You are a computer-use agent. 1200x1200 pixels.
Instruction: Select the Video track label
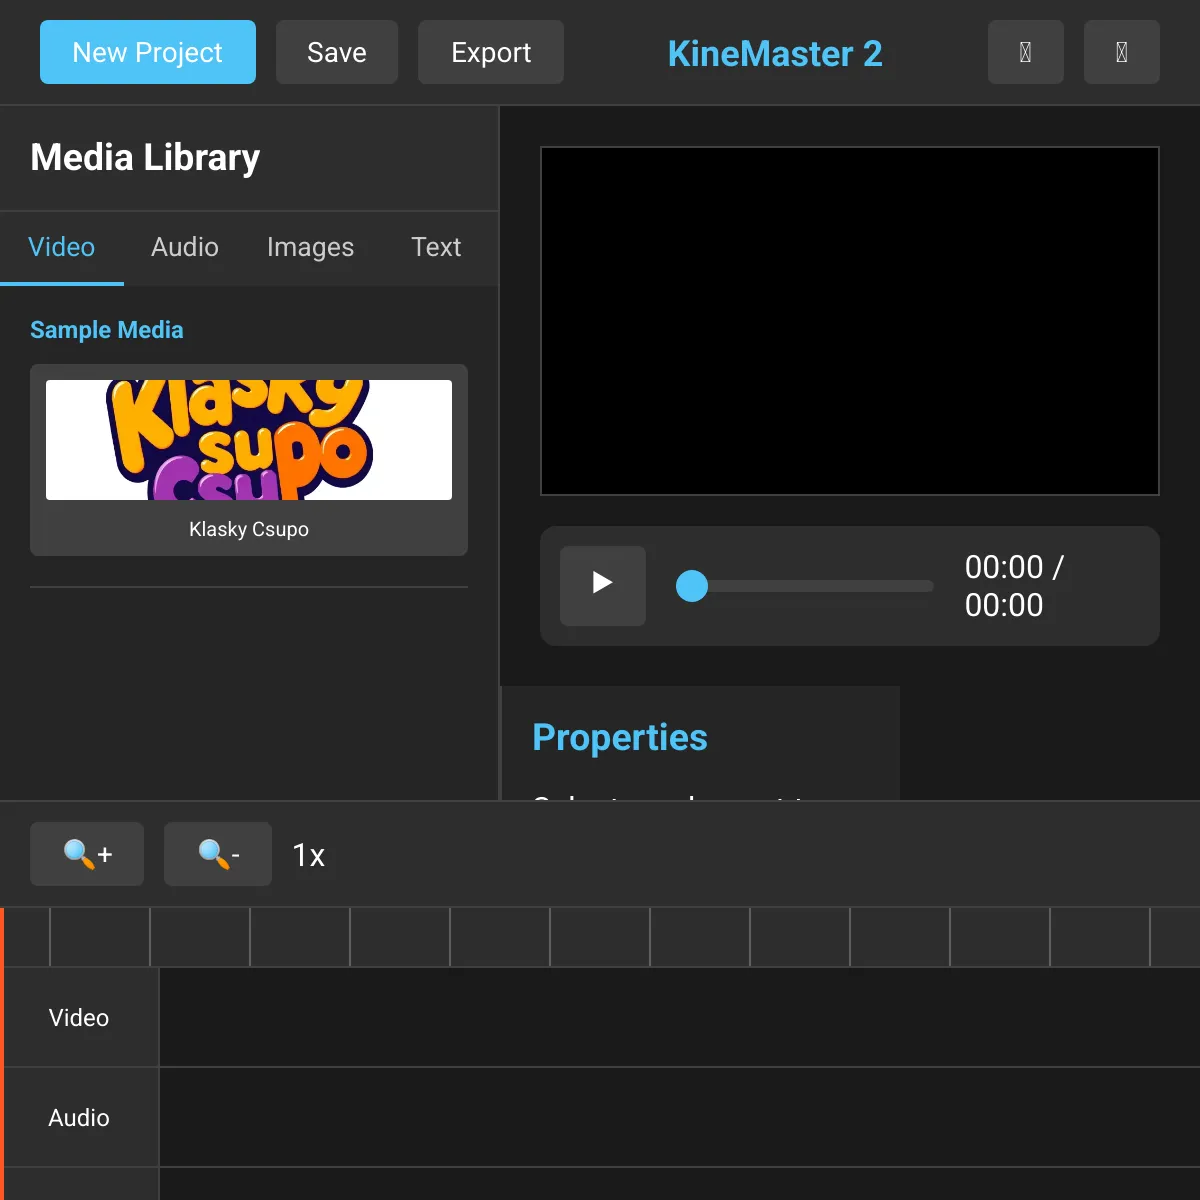click(x=80, y=1017)
